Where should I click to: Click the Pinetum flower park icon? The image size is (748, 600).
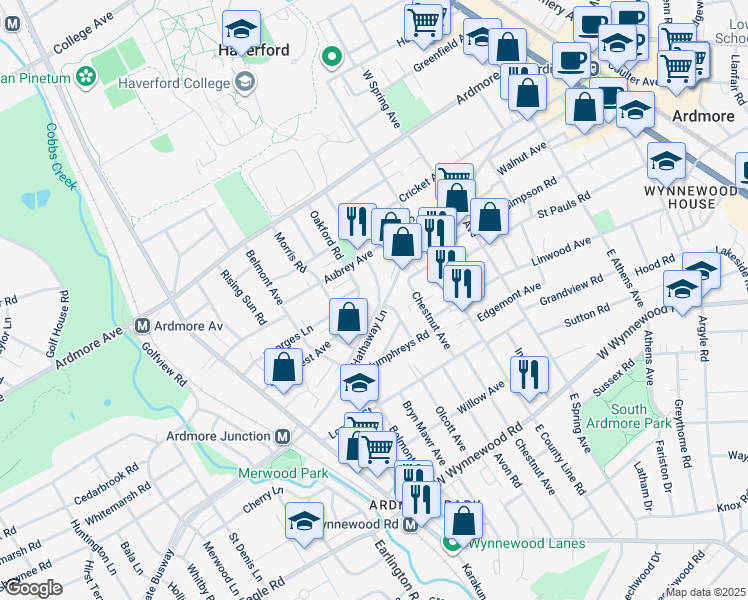86,77
